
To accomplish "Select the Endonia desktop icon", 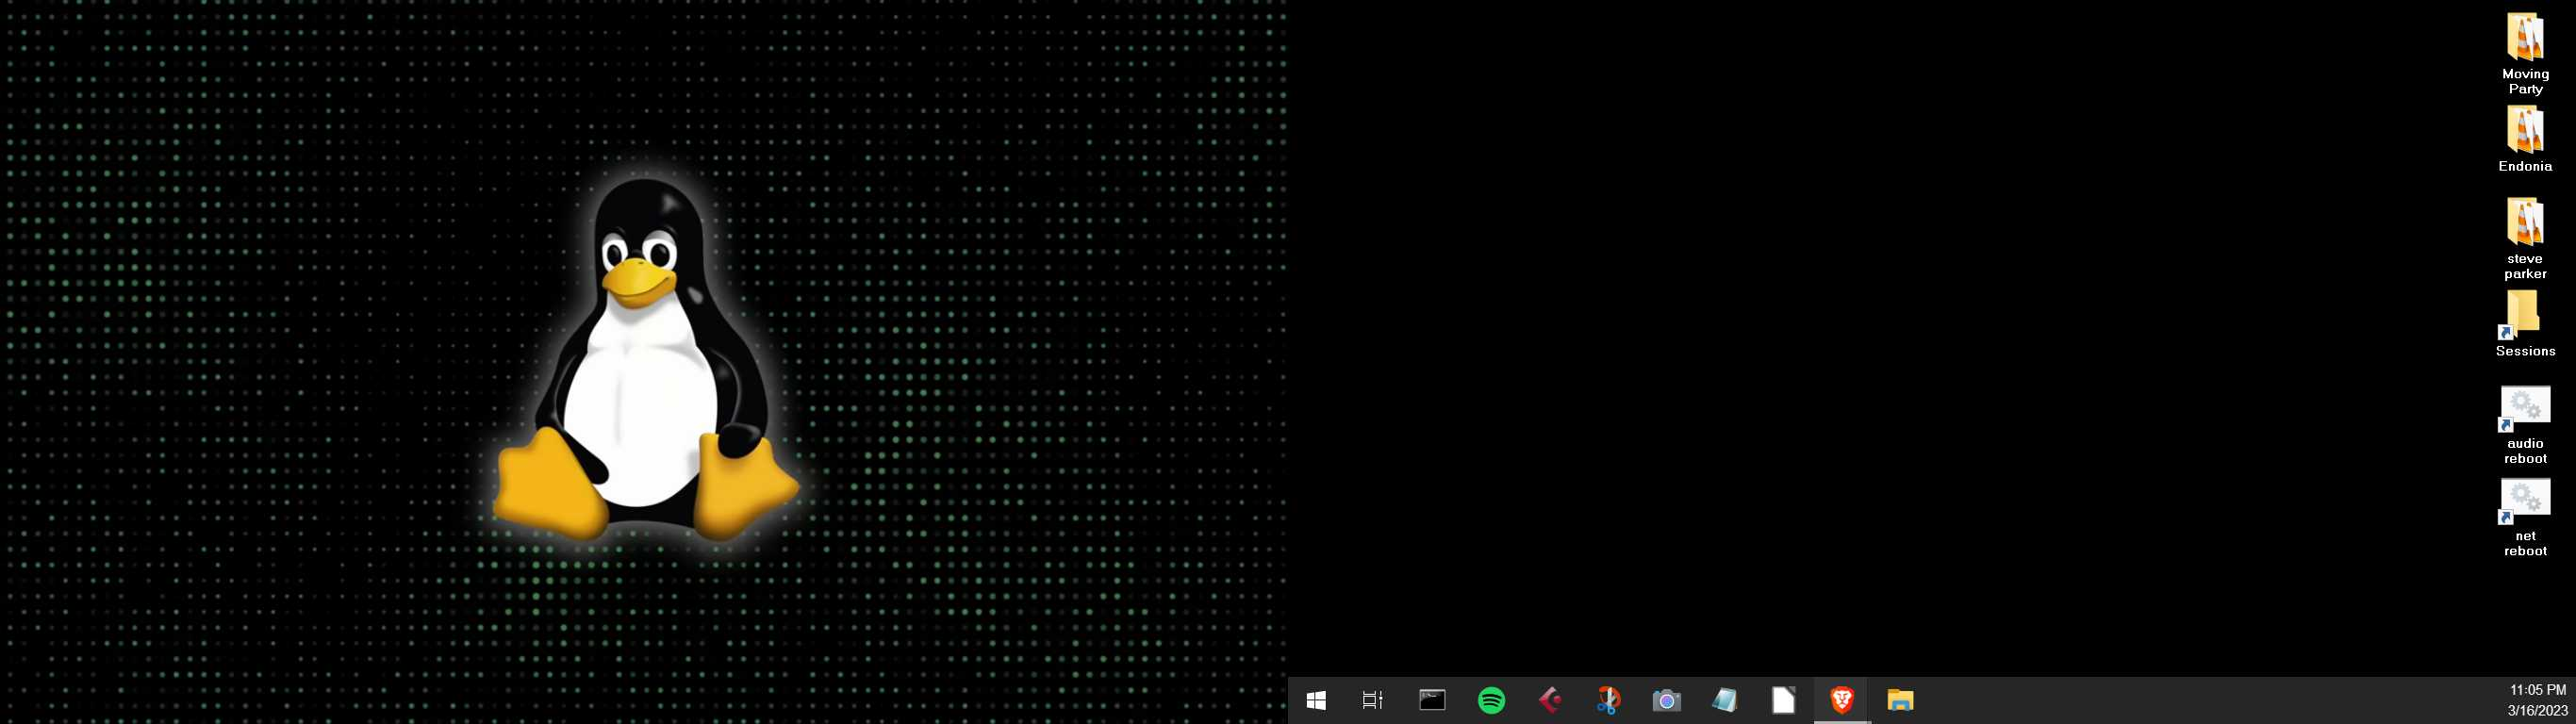I will pyautogui.click(x=2525, y=139).
